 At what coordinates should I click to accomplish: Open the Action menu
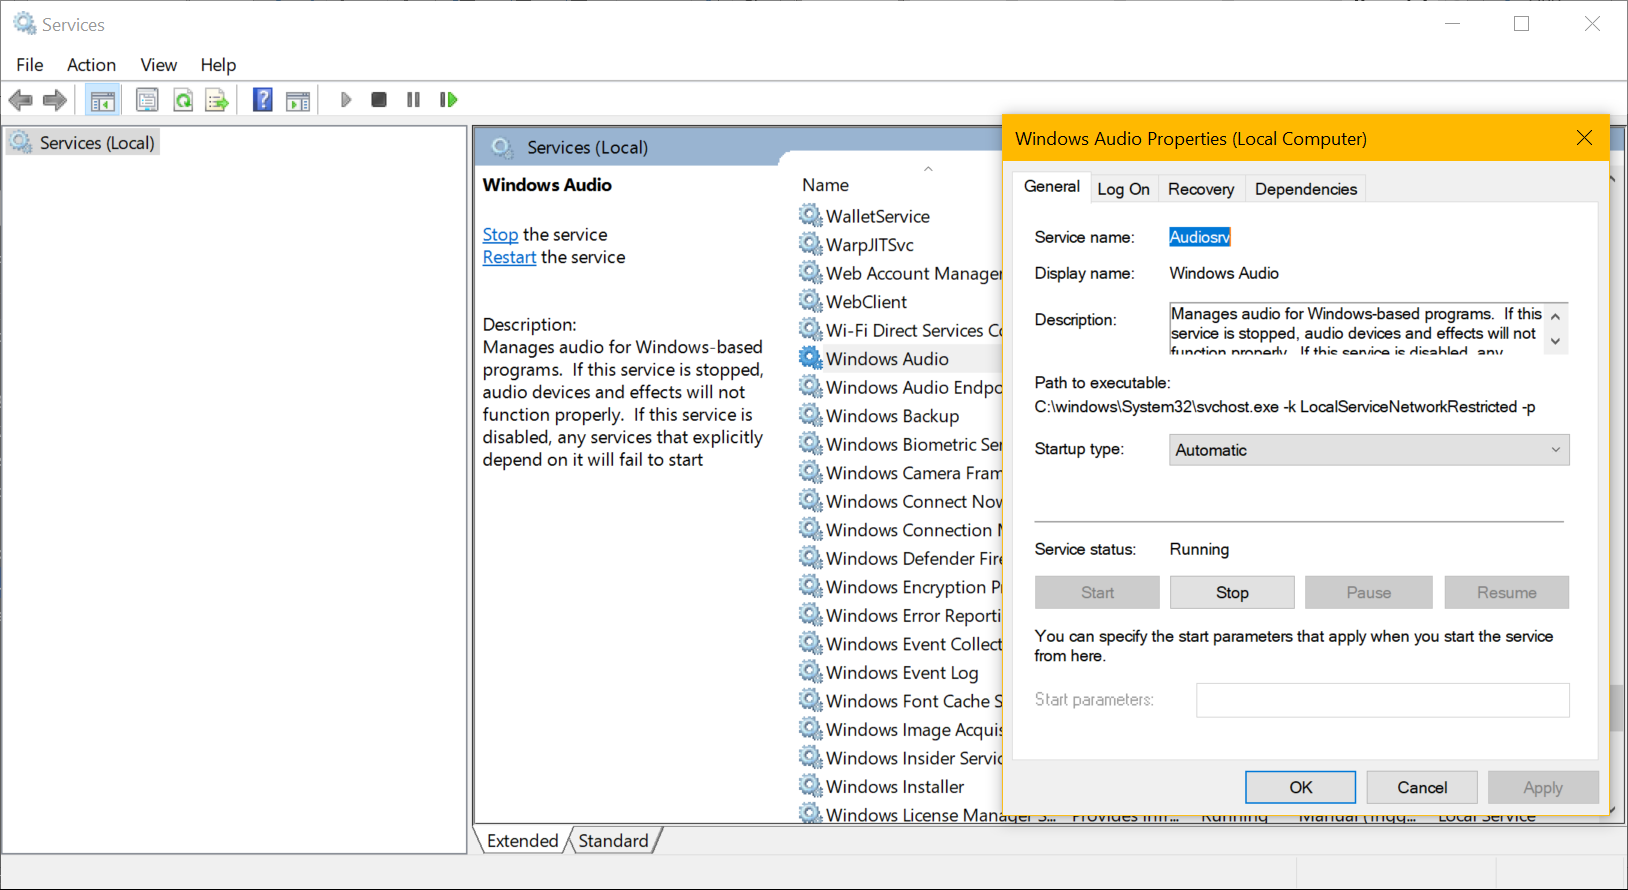tap(91, 65)
